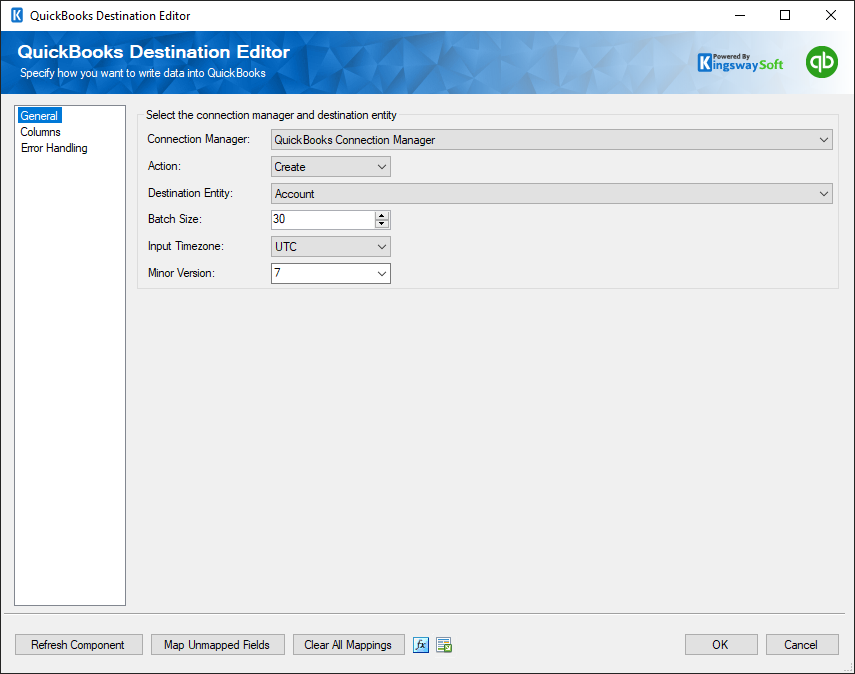Open the Minor Version dropdown
Viewport: 855px width, 674px height.
tap(330, 273)
